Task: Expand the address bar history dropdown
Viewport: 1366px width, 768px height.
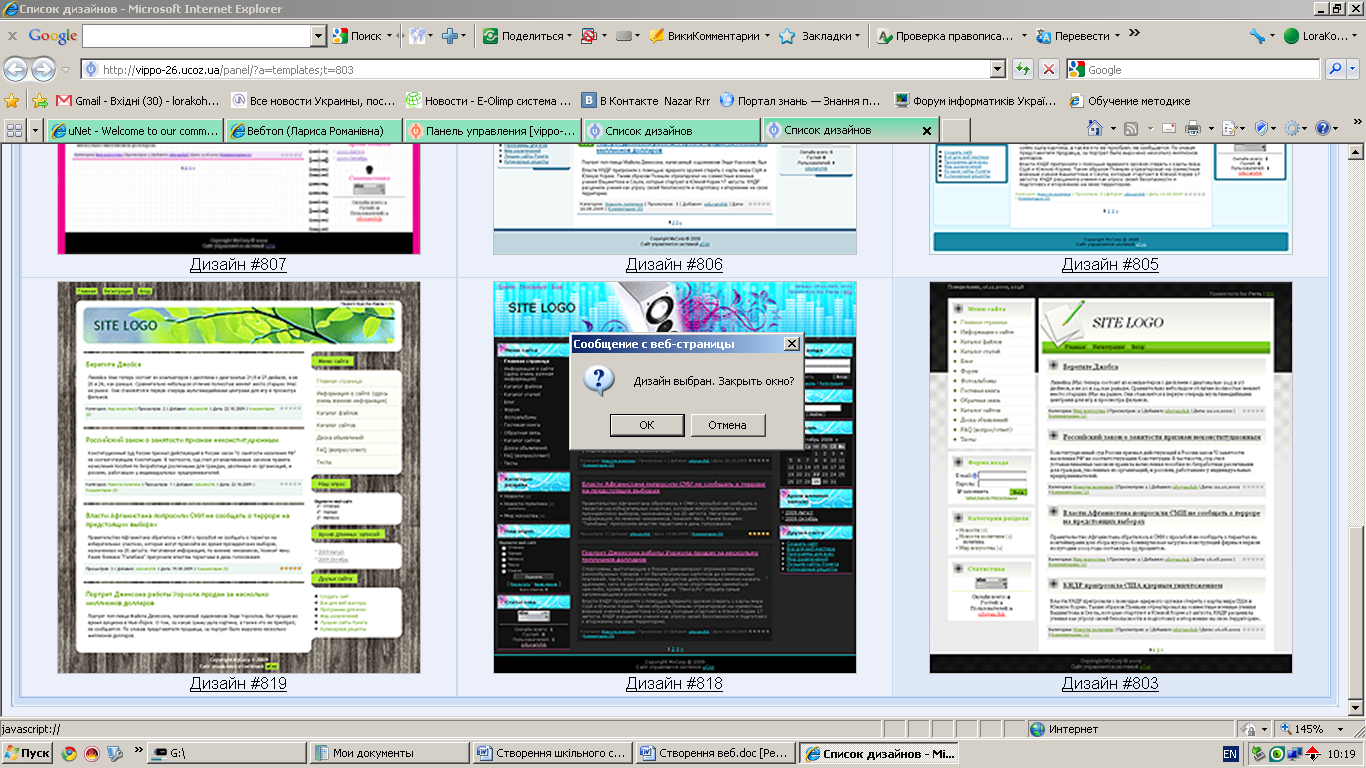Action: tap(997, 70)
